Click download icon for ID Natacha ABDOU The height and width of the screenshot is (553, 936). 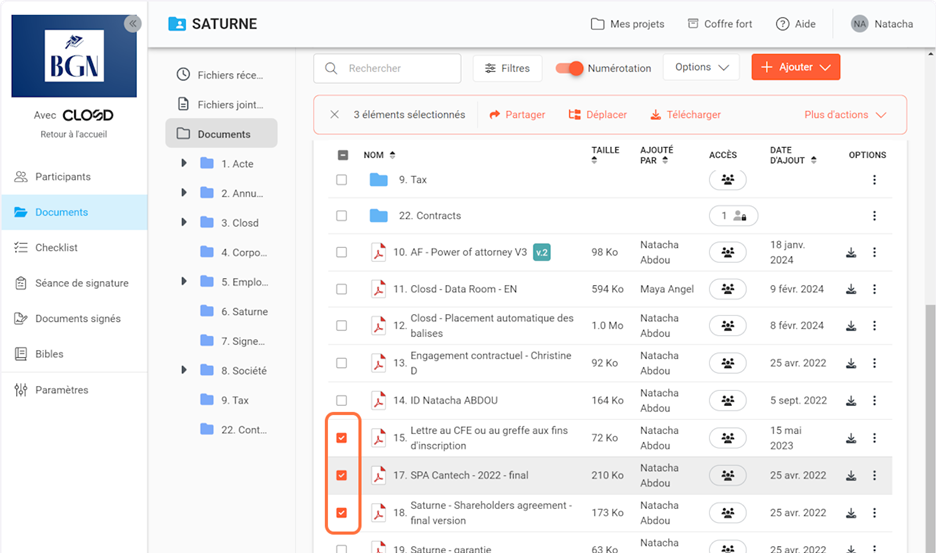851,401
